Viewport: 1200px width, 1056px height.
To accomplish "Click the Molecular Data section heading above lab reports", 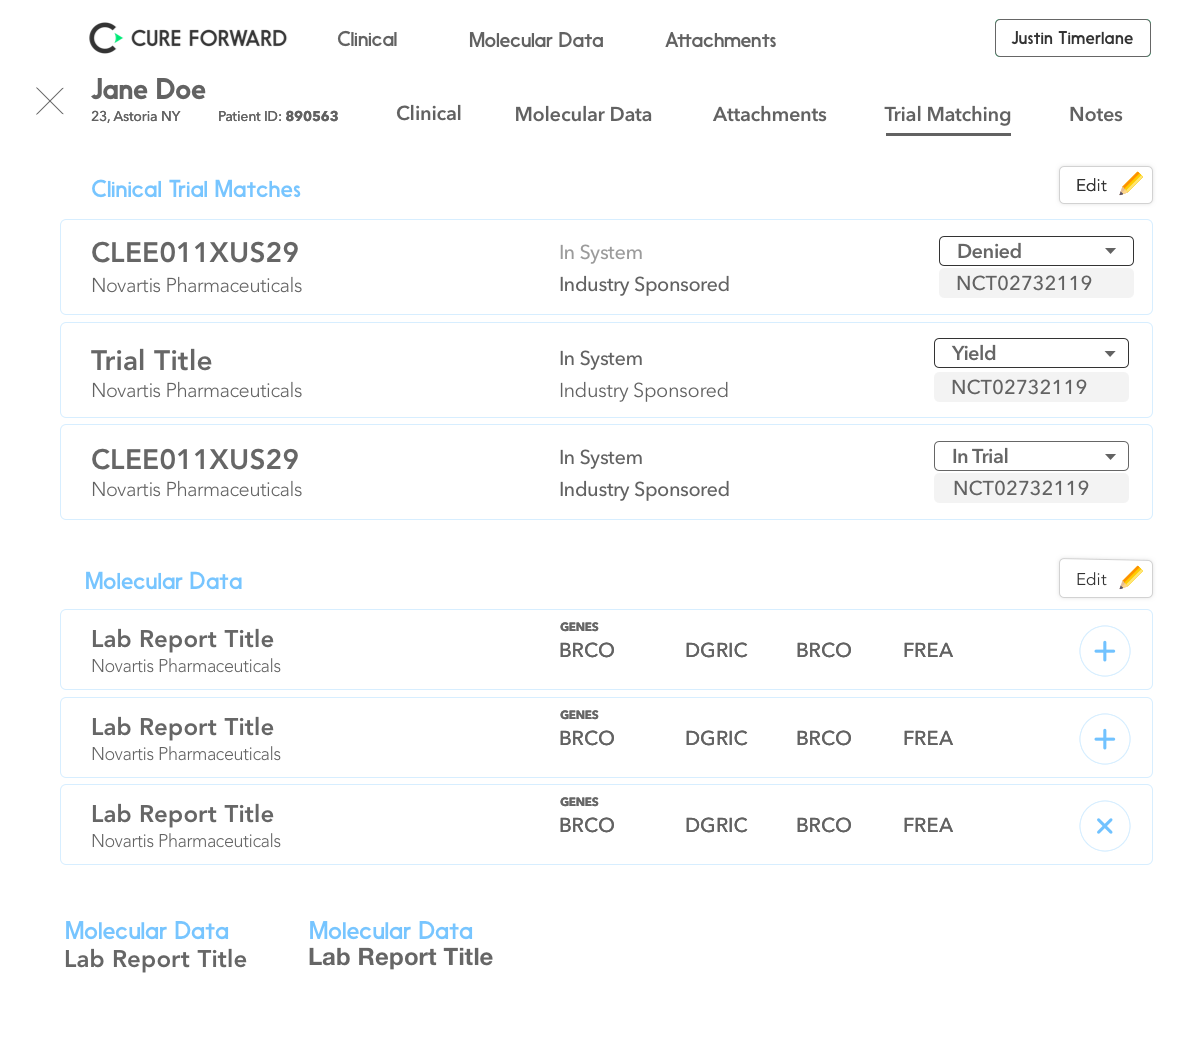I will pos(163,581).
